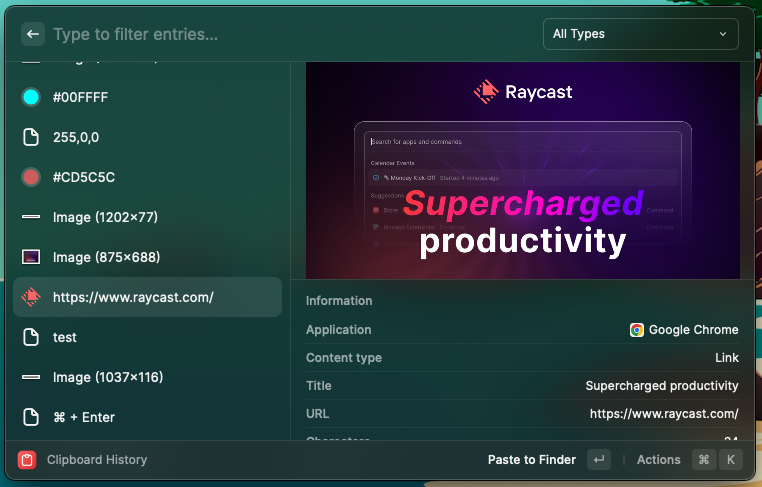The width and height of the screenshot is (762, 487).
Task: Select the ⌘ + Enter clipboard entry
Action: pos(147,417)
